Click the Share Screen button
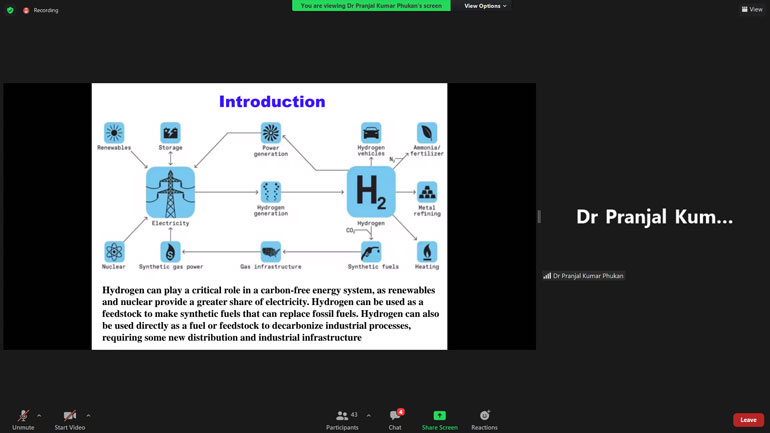This screenshot has height=433, width=770. (x=439, y=418)
